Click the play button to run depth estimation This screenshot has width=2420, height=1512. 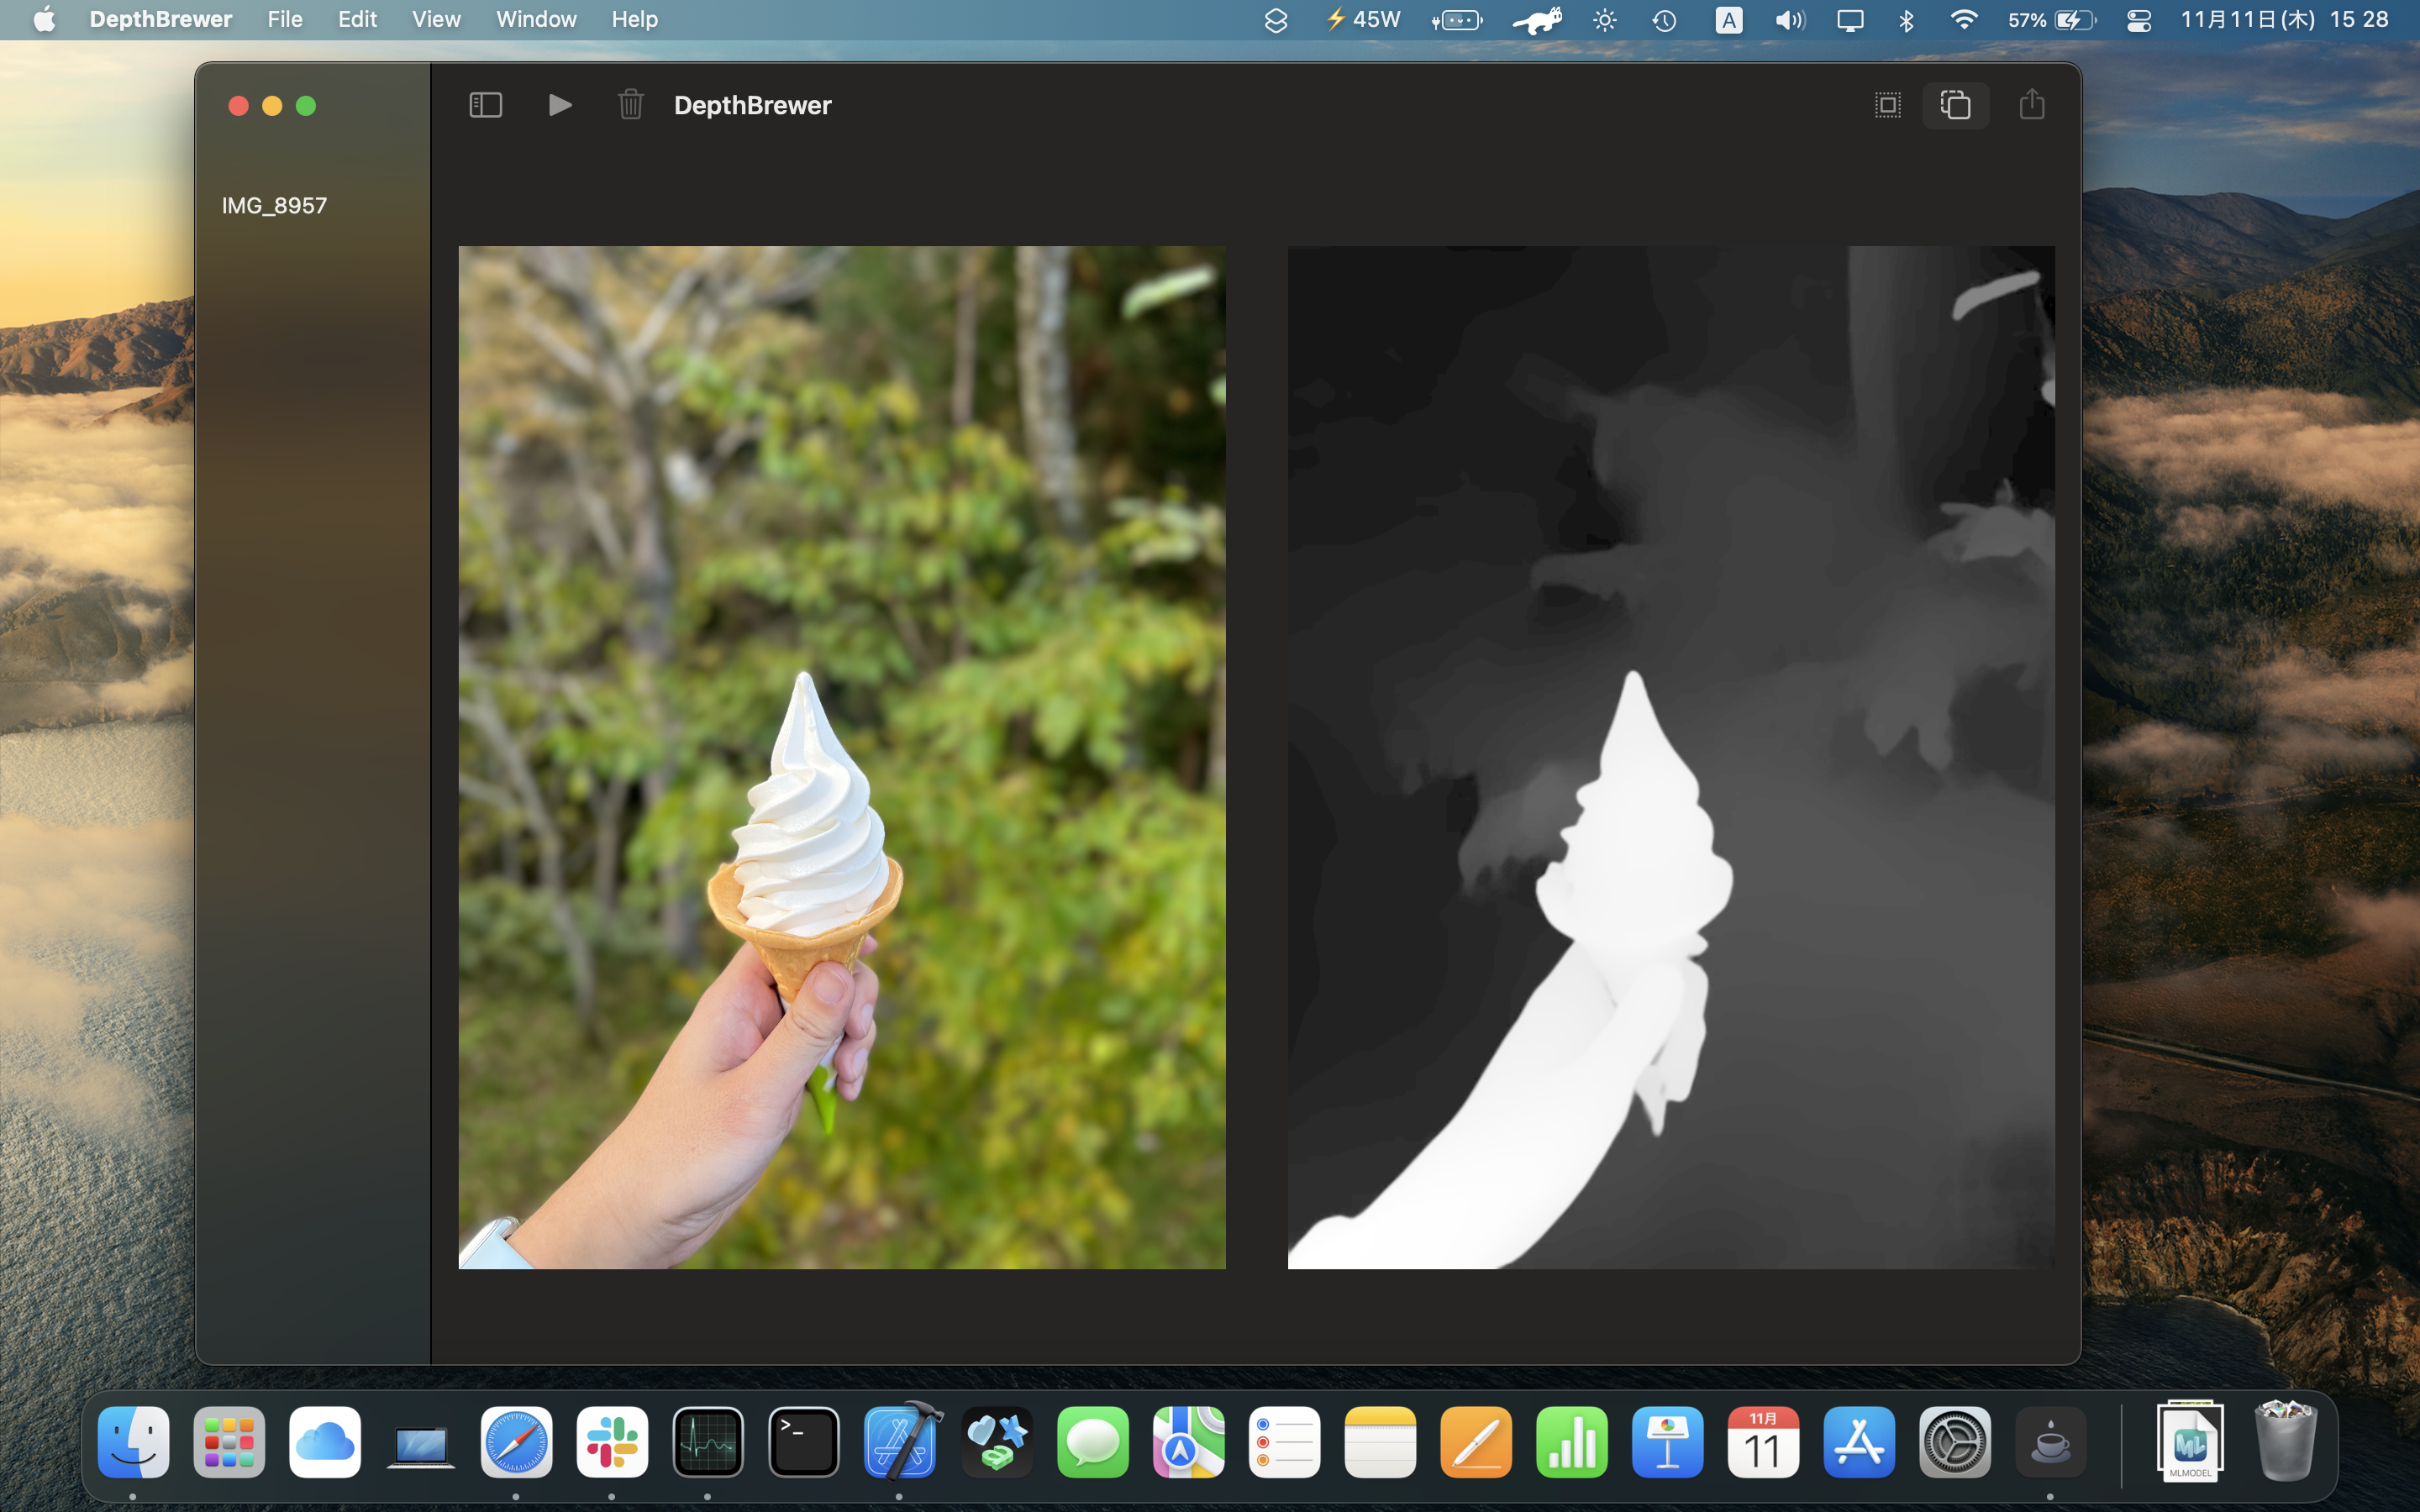pos(560,105)
